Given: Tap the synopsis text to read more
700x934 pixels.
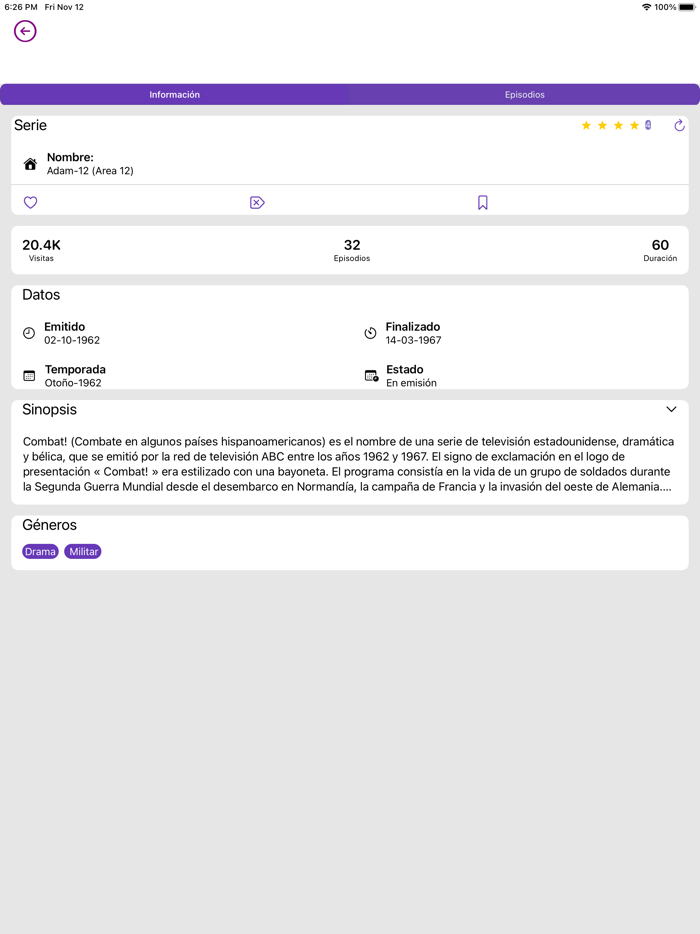Looking at the screenshot, I should pos(349,464).
